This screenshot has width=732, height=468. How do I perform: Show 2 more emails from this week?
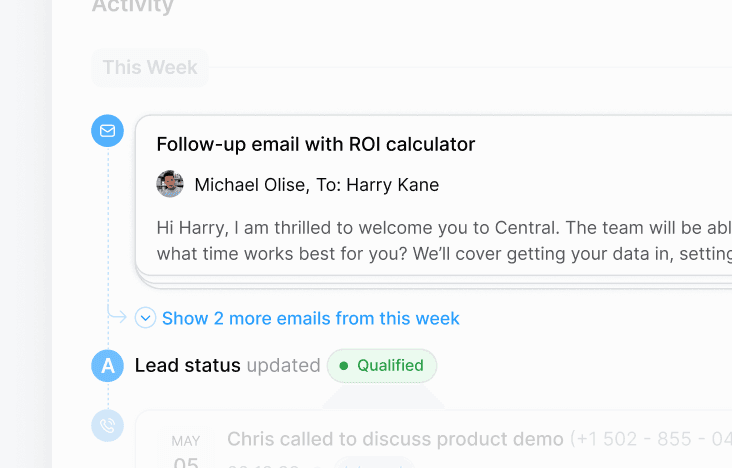pos(310,318)
